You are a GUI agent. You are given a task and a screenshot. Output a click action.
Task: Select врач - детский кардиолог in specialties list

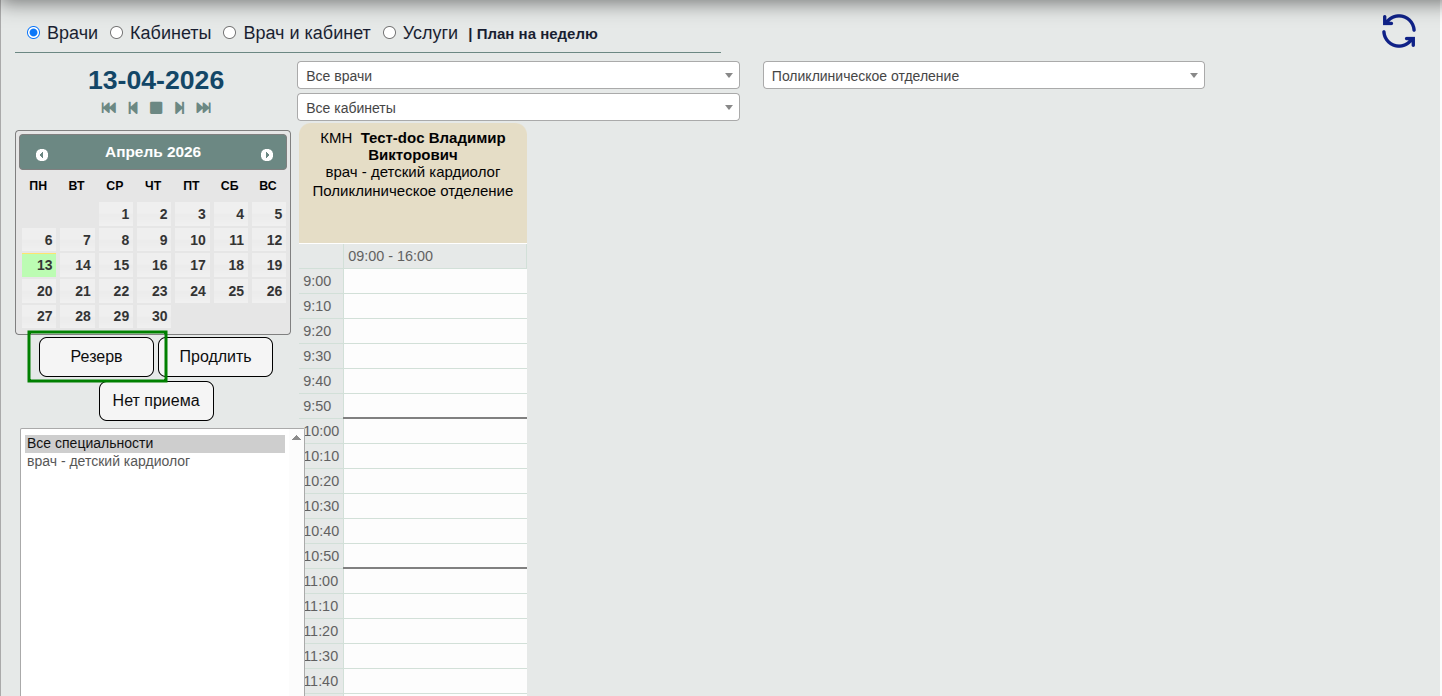(109, 462)
